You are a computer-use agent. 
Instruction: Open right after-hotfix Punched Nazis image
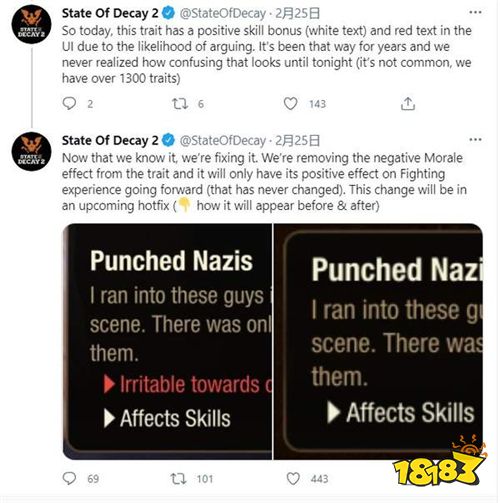pos(378,341)
